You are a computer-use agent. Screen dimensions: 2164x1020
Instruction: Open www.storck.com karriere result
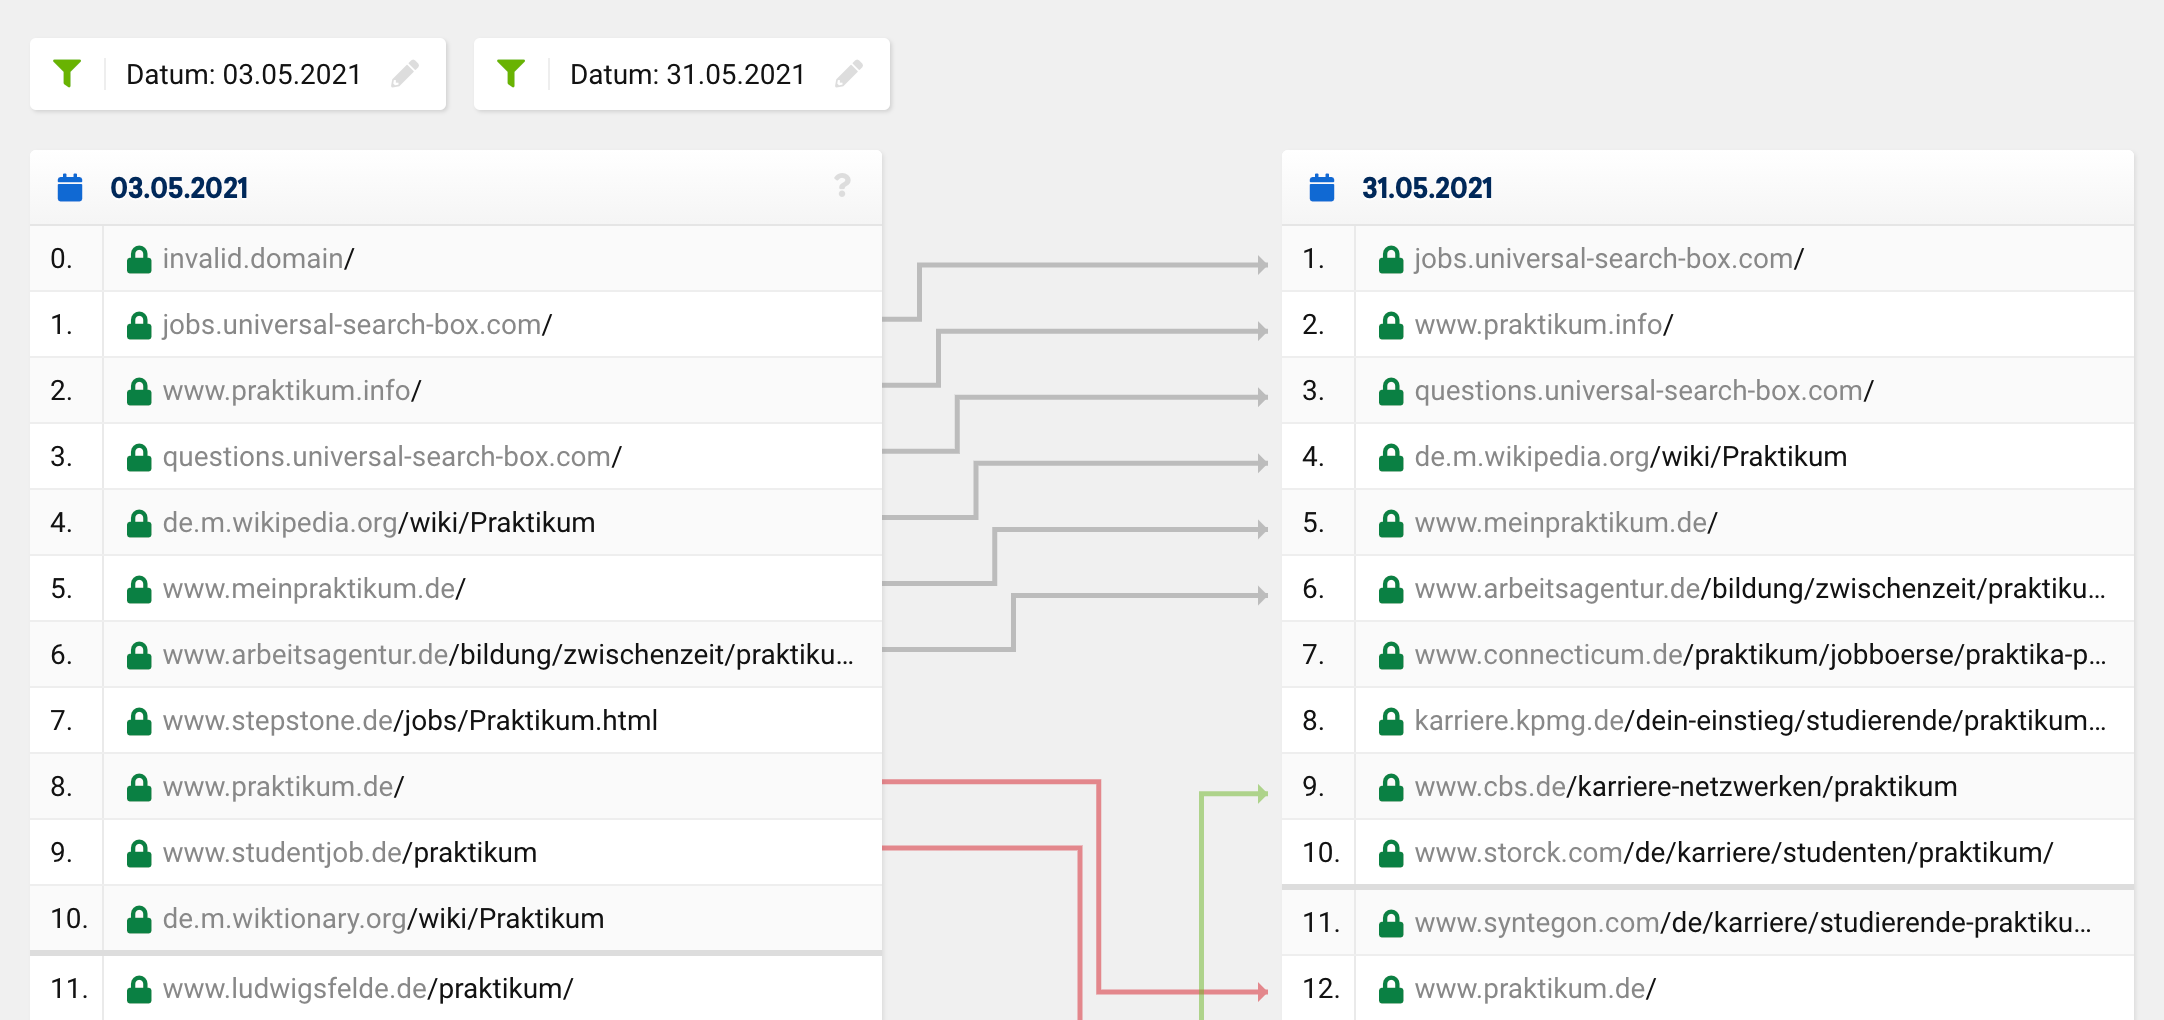(1733, 853)
